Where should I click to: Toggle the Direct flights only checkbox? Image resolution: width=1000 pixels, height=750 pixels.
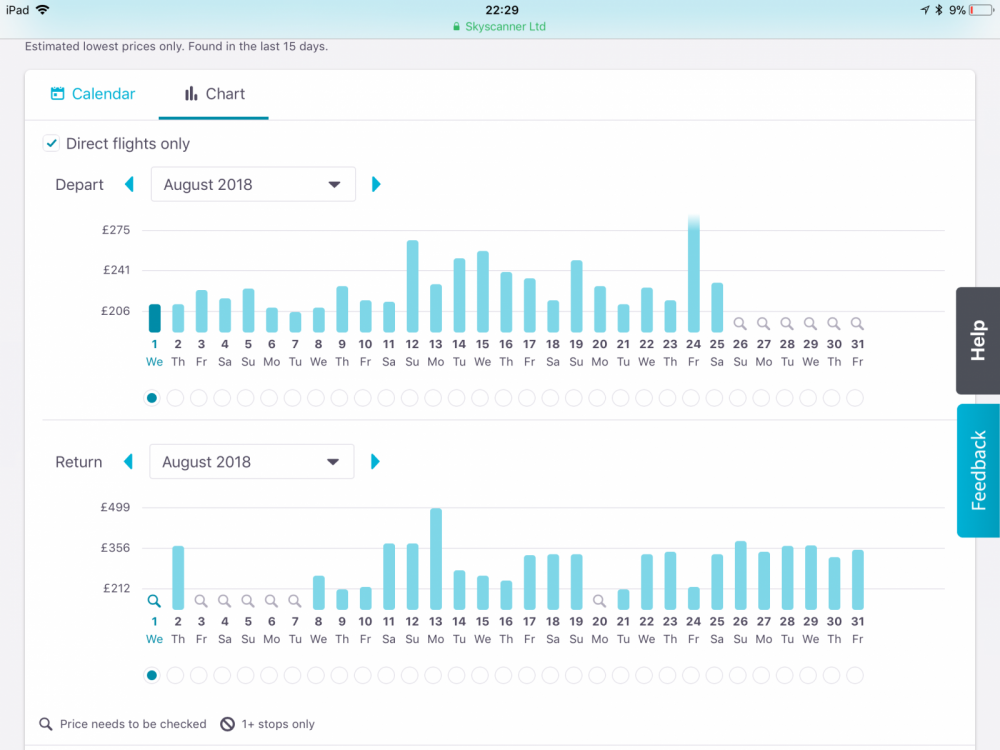52,143
